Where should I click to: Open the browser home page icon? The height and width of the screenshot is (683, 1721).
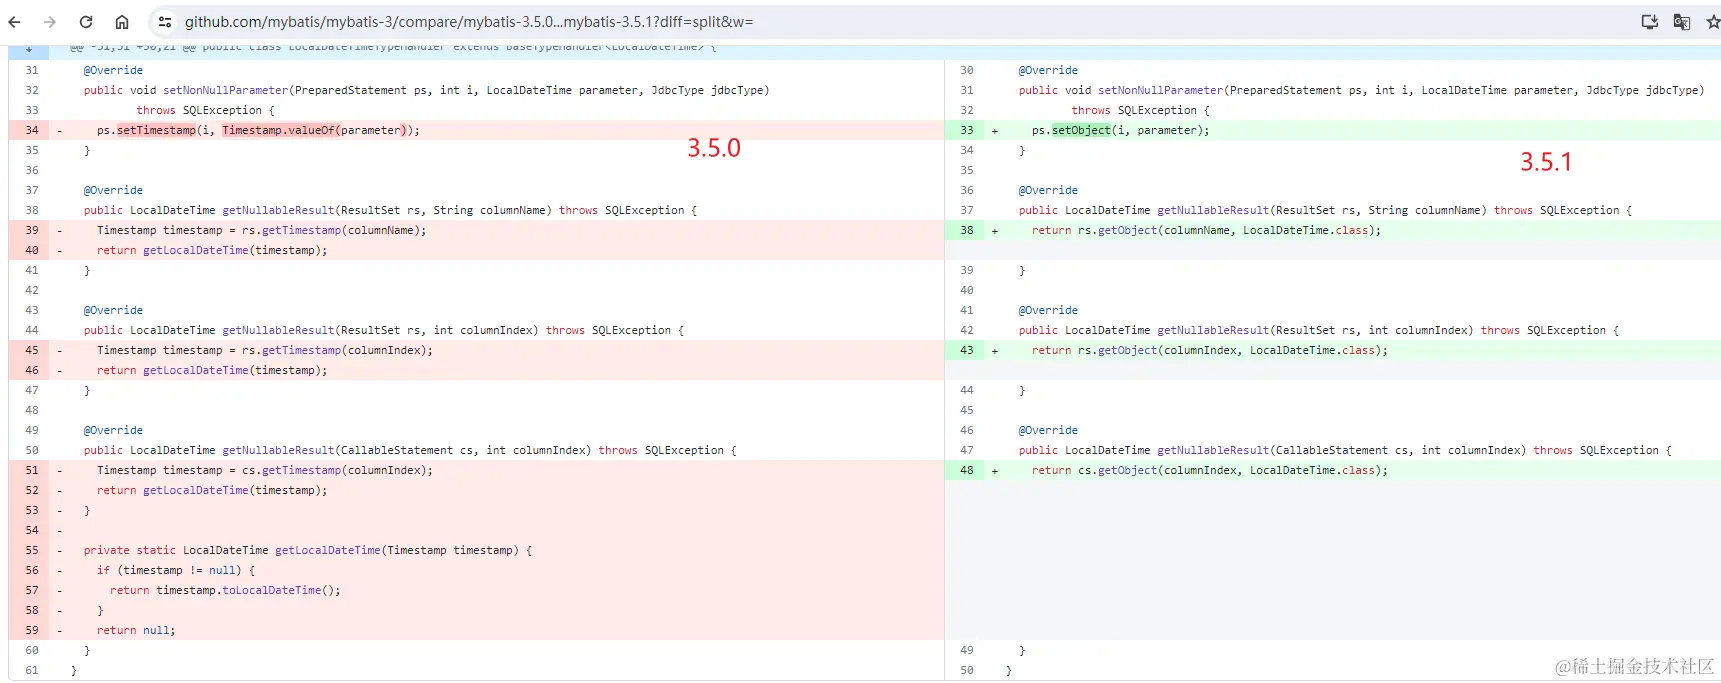click(x=122, y=22)
